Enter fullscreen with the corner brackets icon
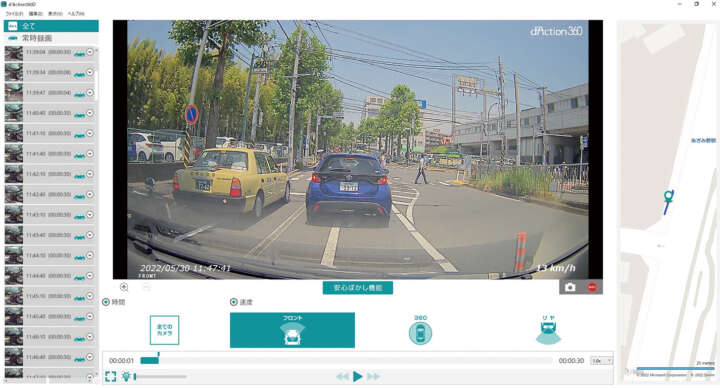The height and width of the screenshot is (388, 720). pyautogui.click(x=111, y=377)
